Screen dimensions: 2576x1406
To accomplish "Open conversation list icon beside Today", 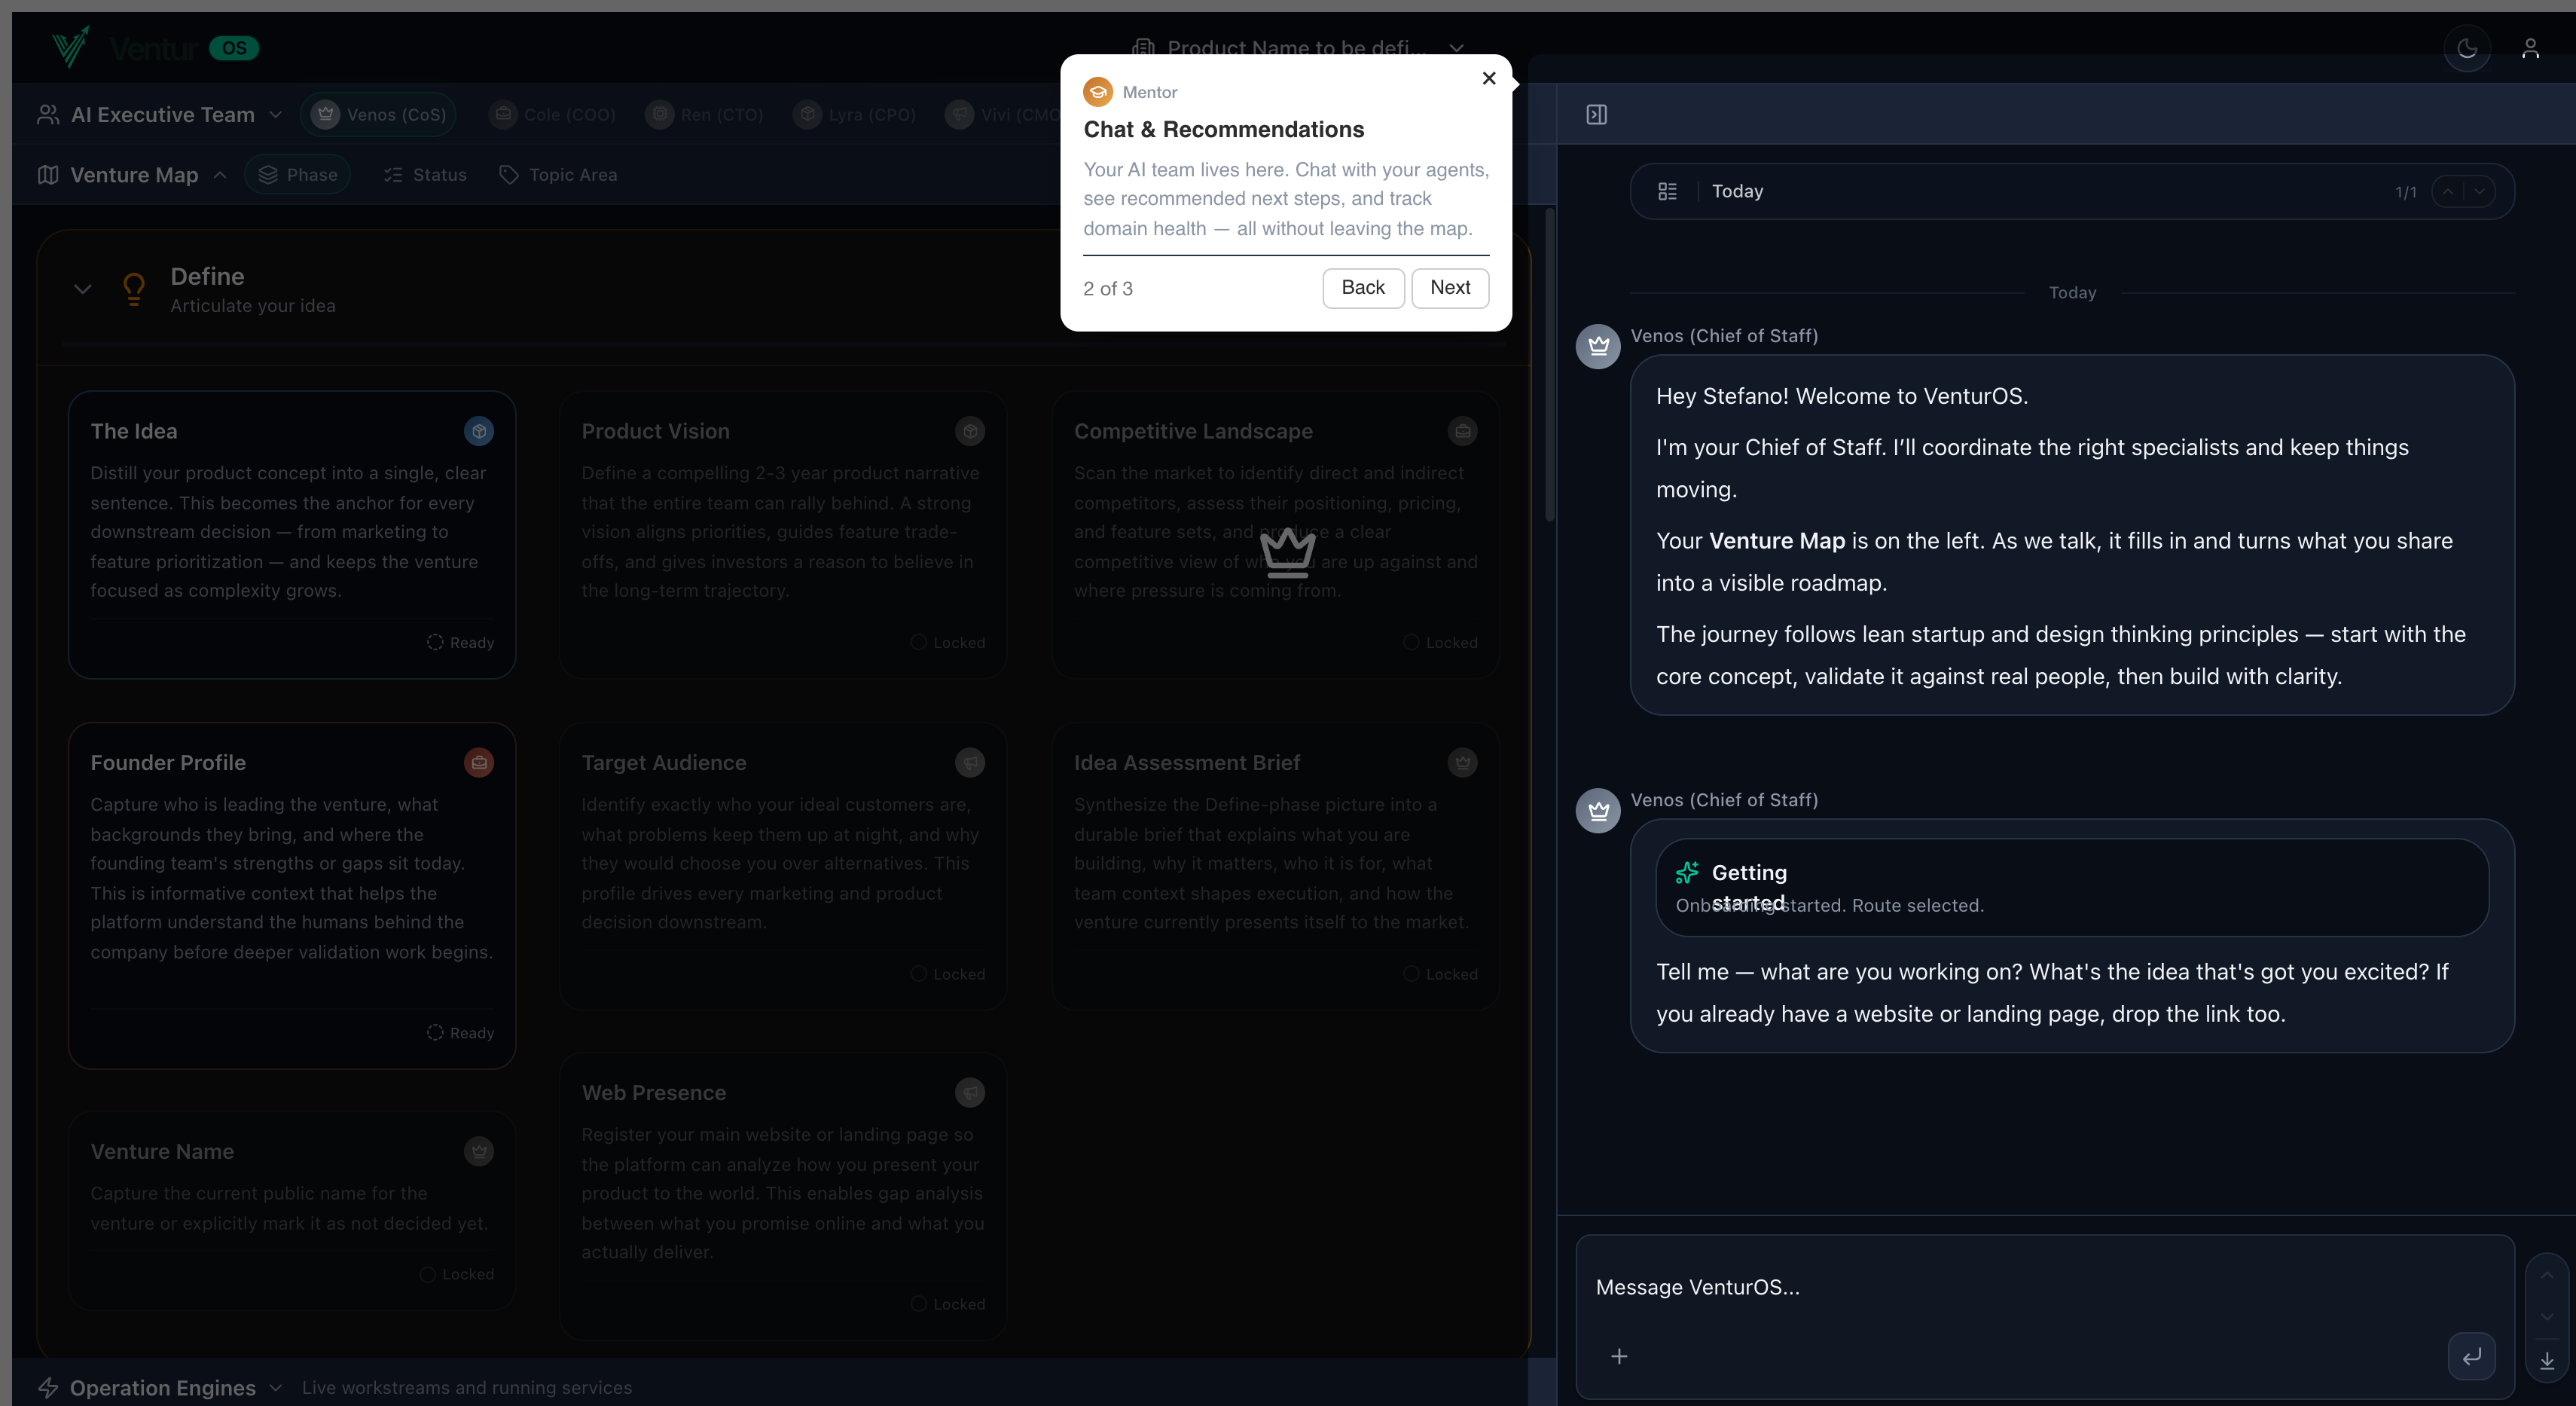I will [x=1667, y=191].
